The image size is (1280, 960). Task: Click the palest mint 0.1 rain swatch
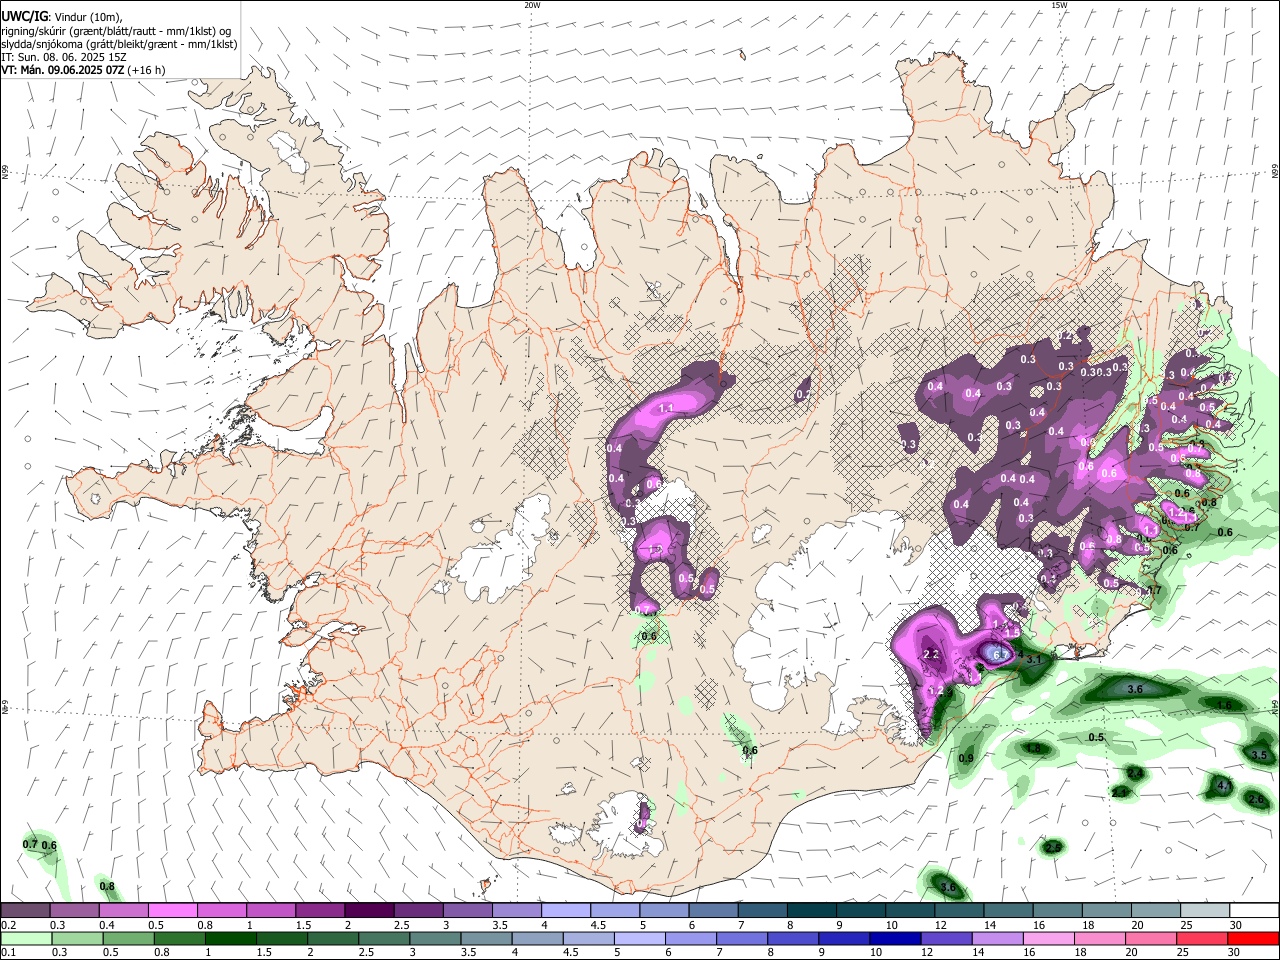pyautogui.click(x=25, y=938)
